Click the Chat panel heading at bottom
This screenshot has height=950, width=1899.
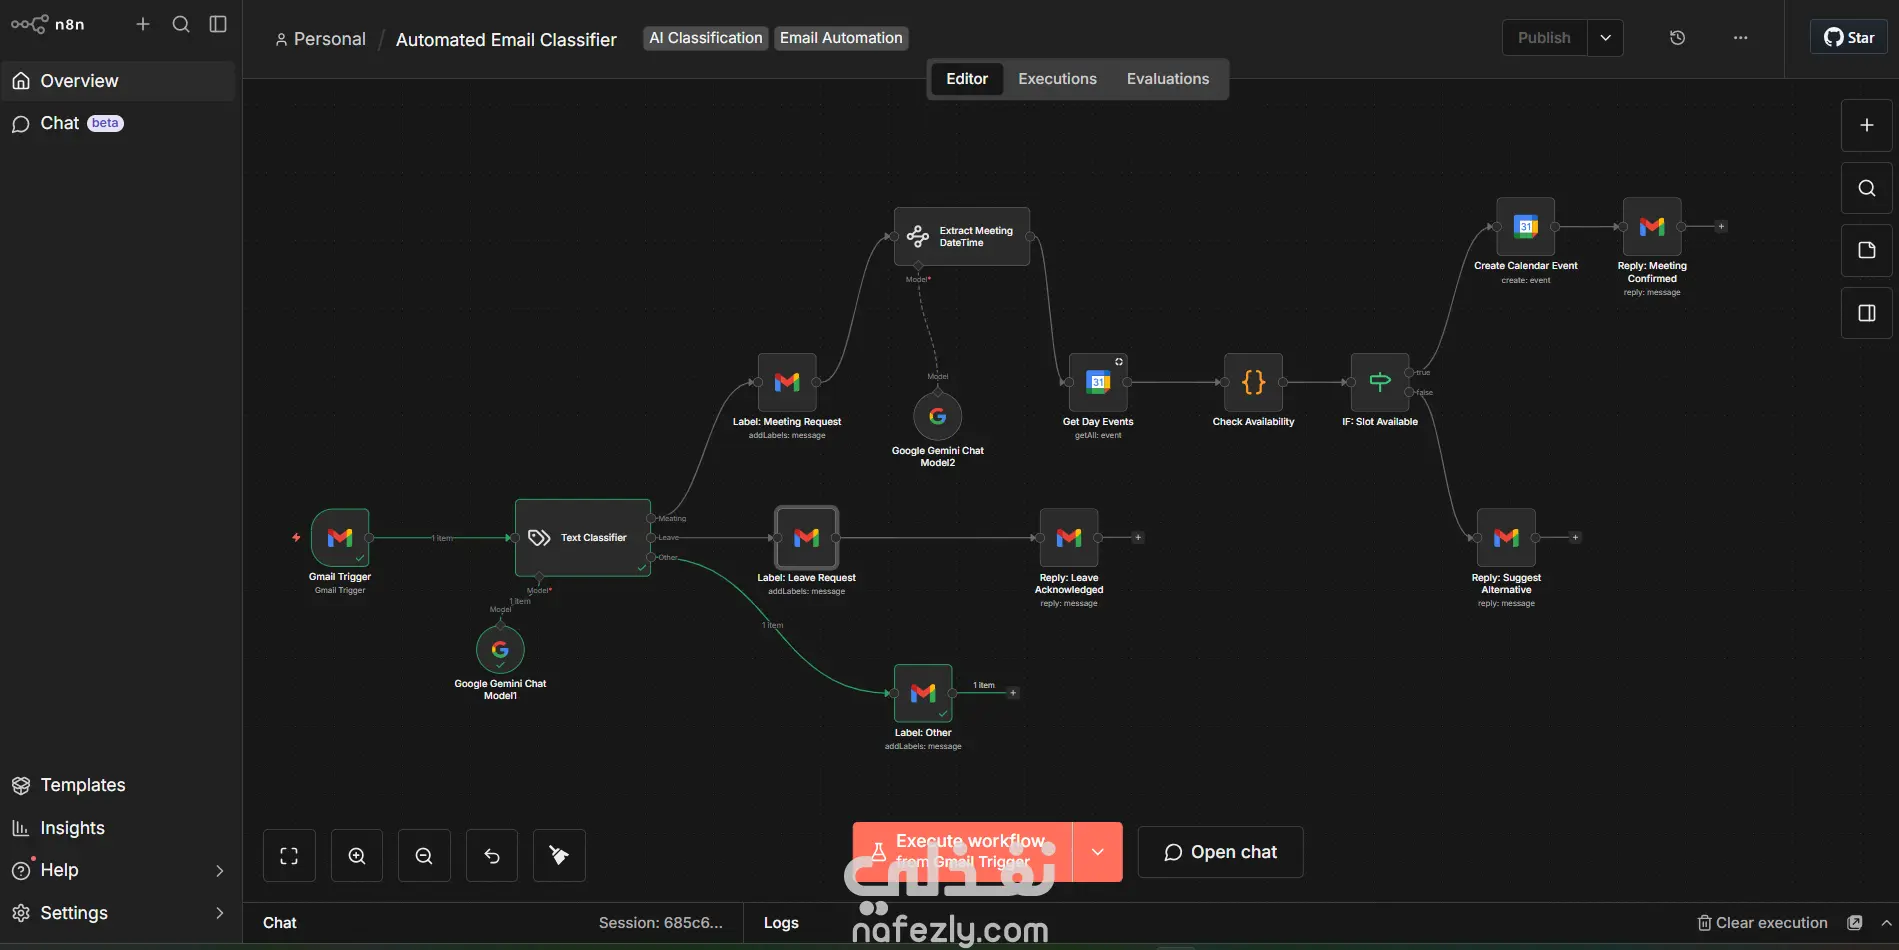coord(280,923)
